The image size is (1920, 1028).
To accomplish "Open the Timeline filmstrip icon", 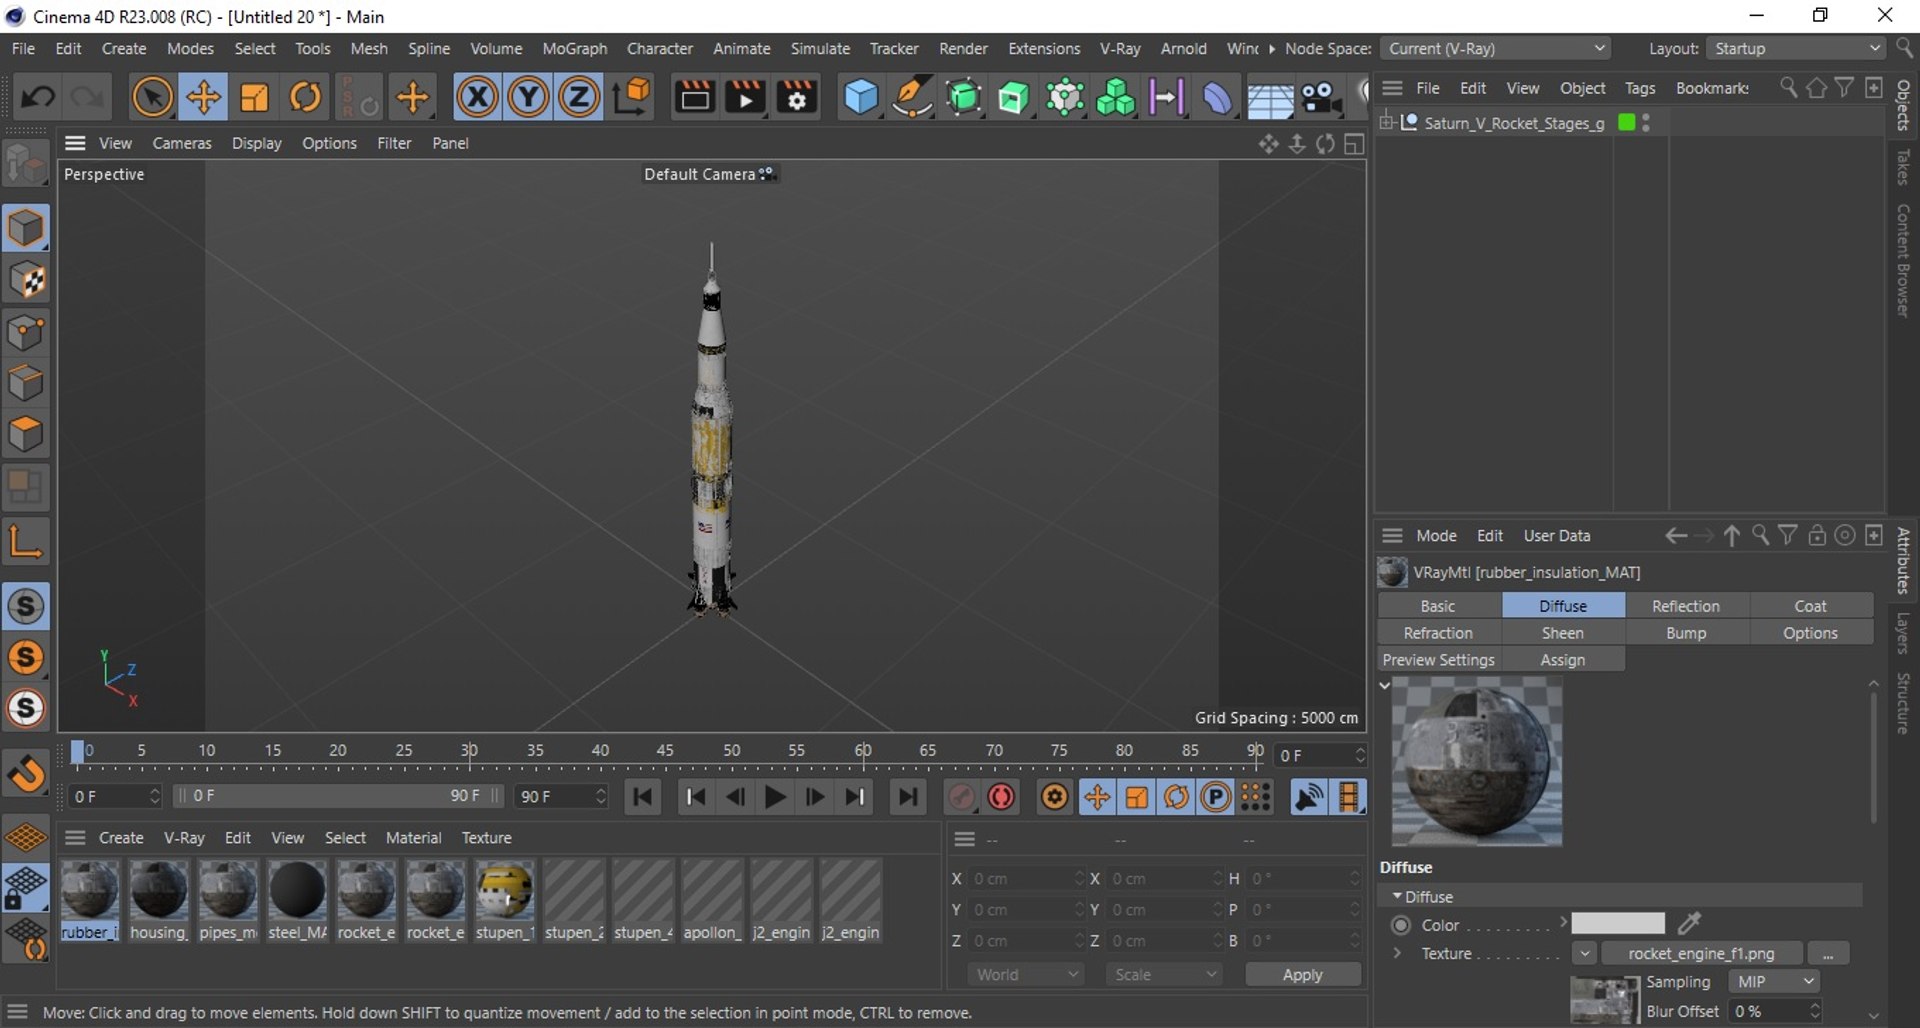I will tap(1348, 797).
